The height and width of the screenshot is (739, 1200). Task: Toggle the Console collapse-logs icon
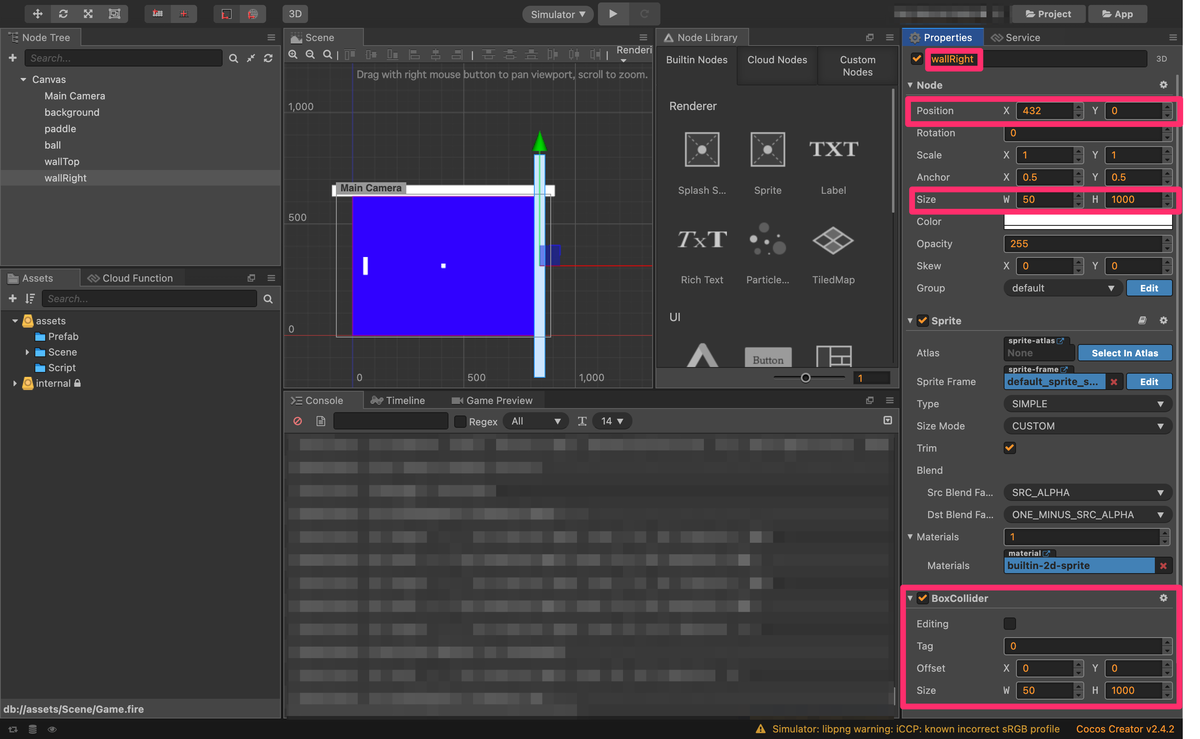(x=887, y=421)
